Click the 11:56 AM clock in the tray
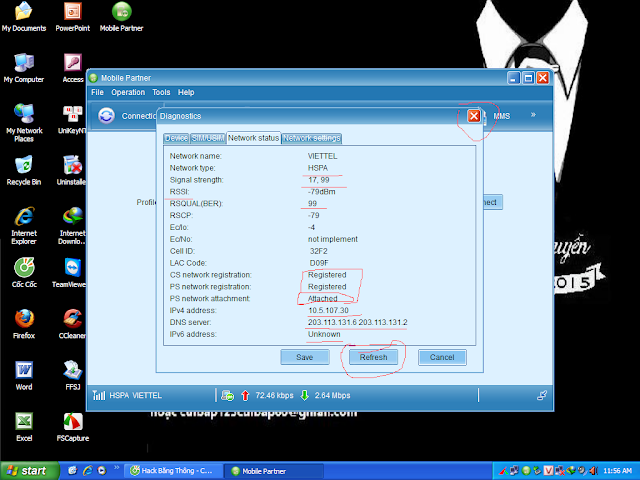The height and width of the screenshot is (480, 640). point(617,471)
